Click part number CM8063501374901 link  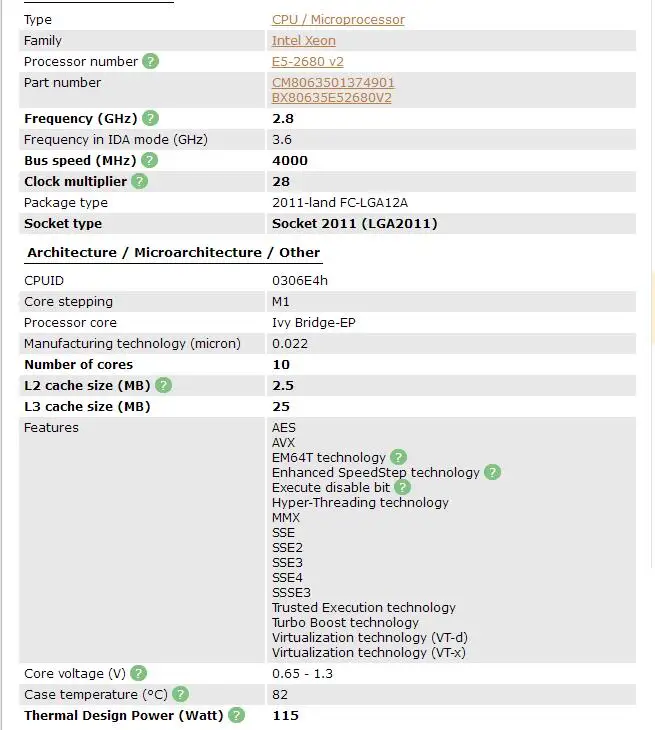point(333,83)
